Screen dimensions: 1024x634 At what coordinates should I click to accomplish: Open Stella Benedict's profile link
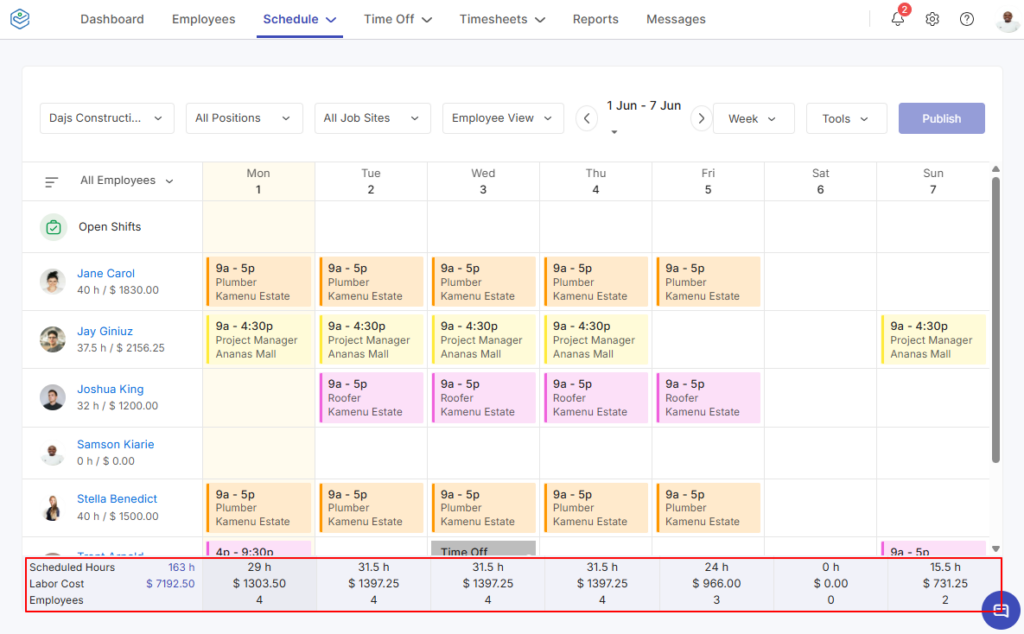[117, 499]
